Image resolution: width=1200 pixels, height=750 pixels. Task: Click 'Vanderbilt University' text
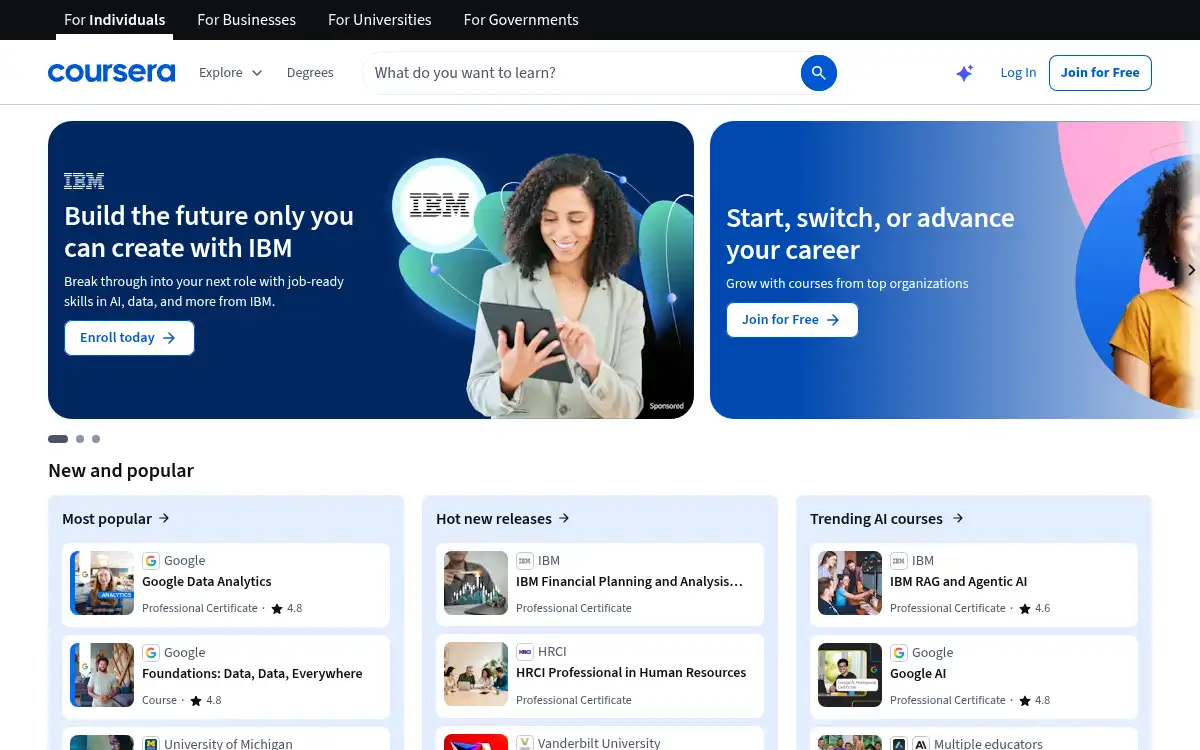[x=599, y=743]
